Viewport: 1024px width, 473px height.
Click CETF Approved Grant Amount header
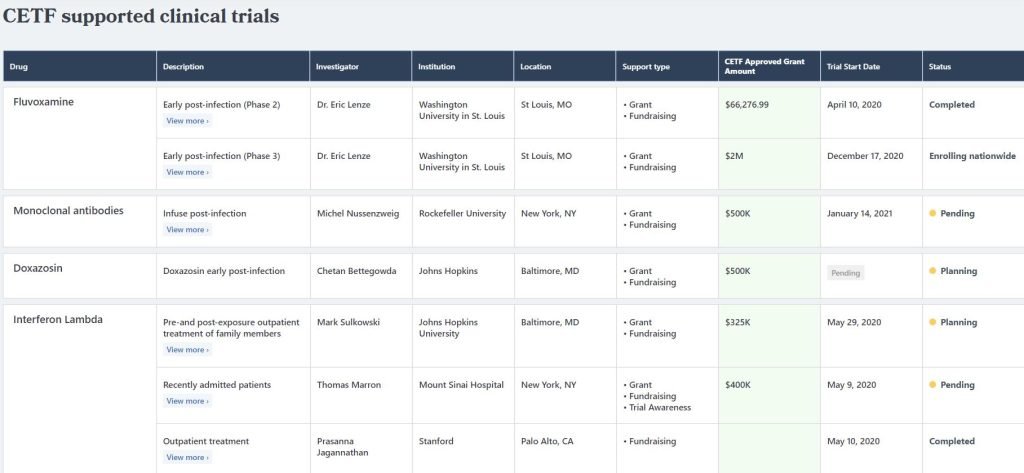[765, 66]
